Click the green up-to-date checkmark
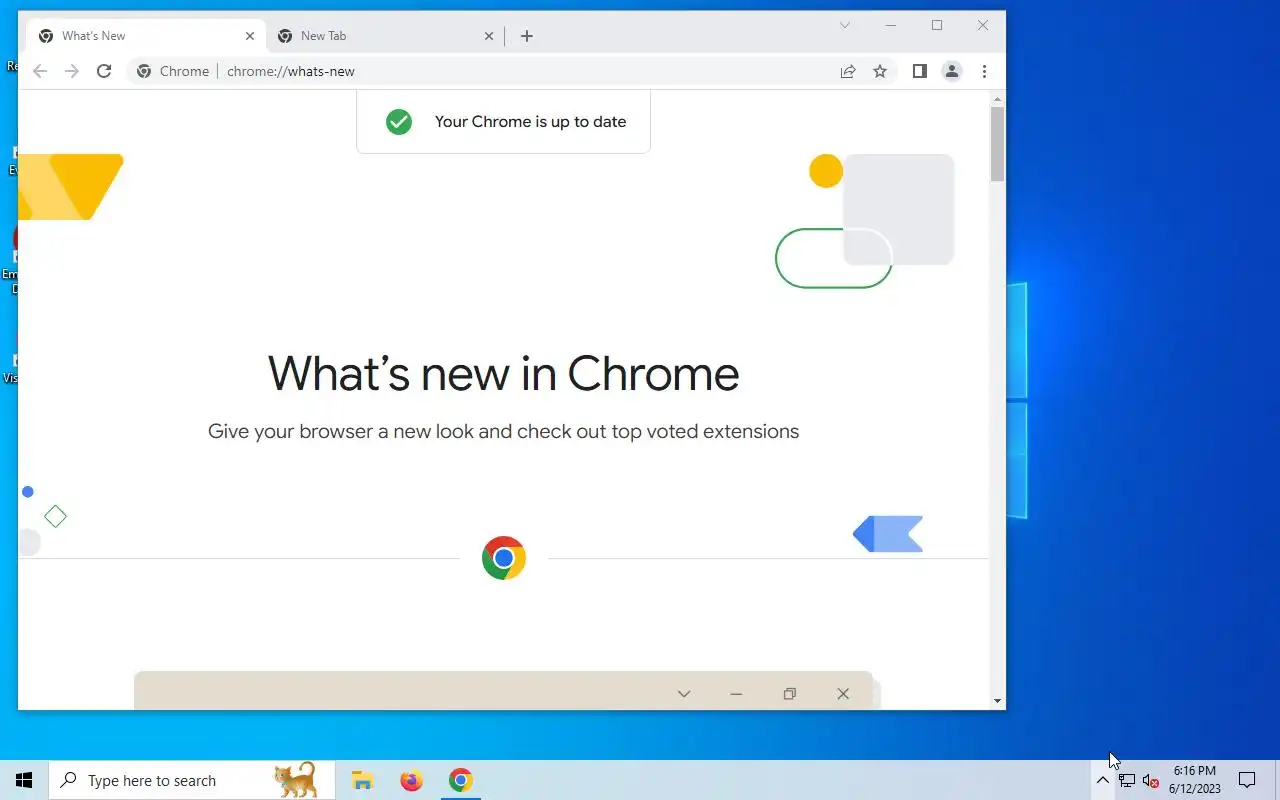The height and width of the screenshot is (800, 1280). point(399,122)
